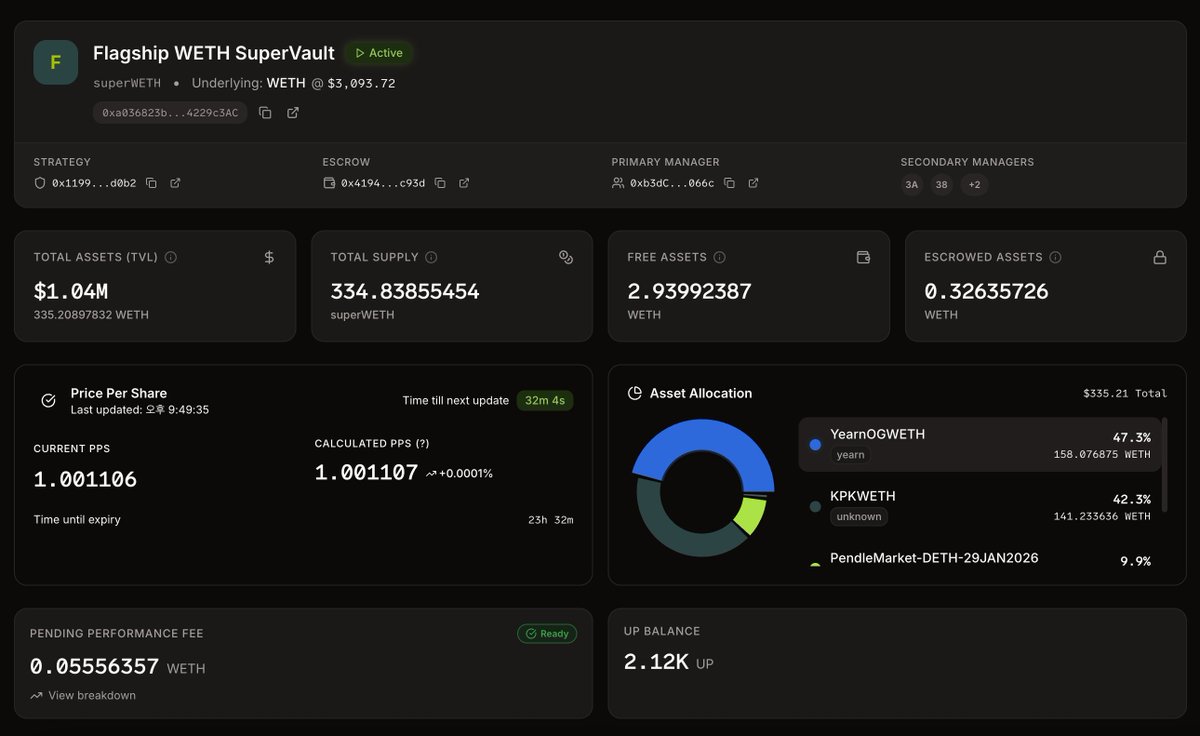Viewport: 1200px width, 736px height.
Task: Click the lock icon on Escrowed Assets card
Action: [1159, 257]
